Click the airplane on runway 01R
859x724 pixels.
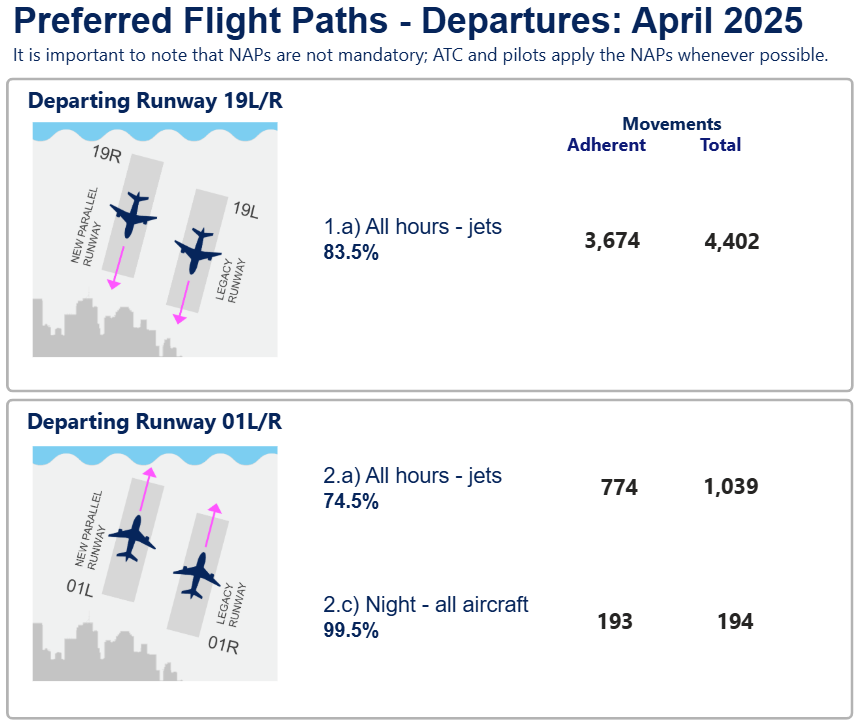[x=197, y=576]
